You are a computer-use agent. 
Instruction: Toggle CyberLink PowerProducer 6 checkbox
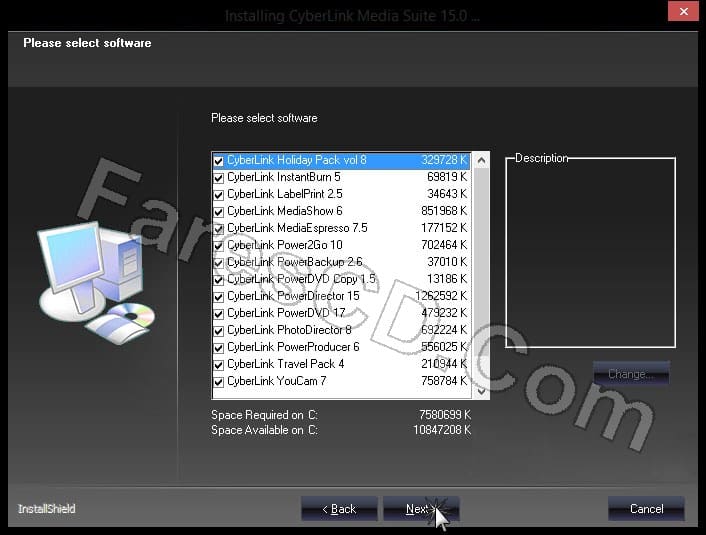click(218, 348)
